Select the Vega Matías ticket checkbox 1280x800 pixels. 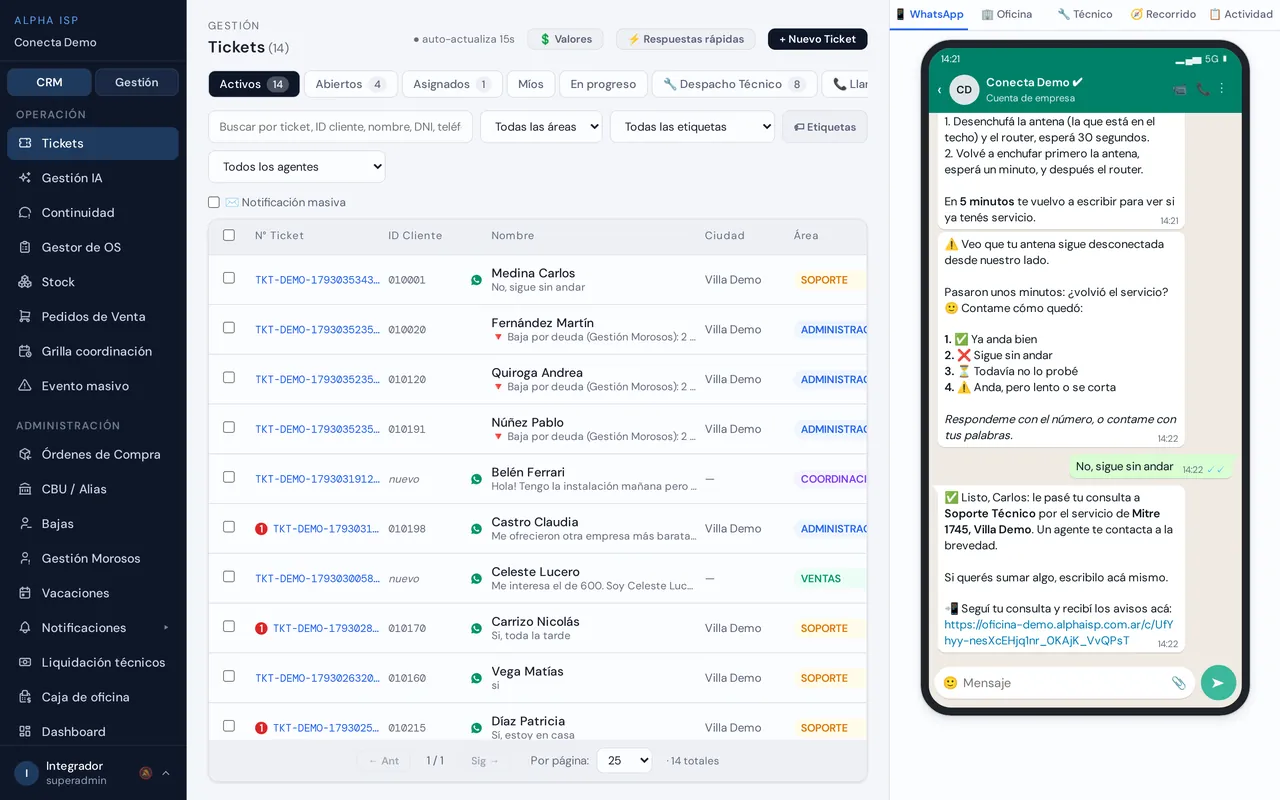(229, 676)
